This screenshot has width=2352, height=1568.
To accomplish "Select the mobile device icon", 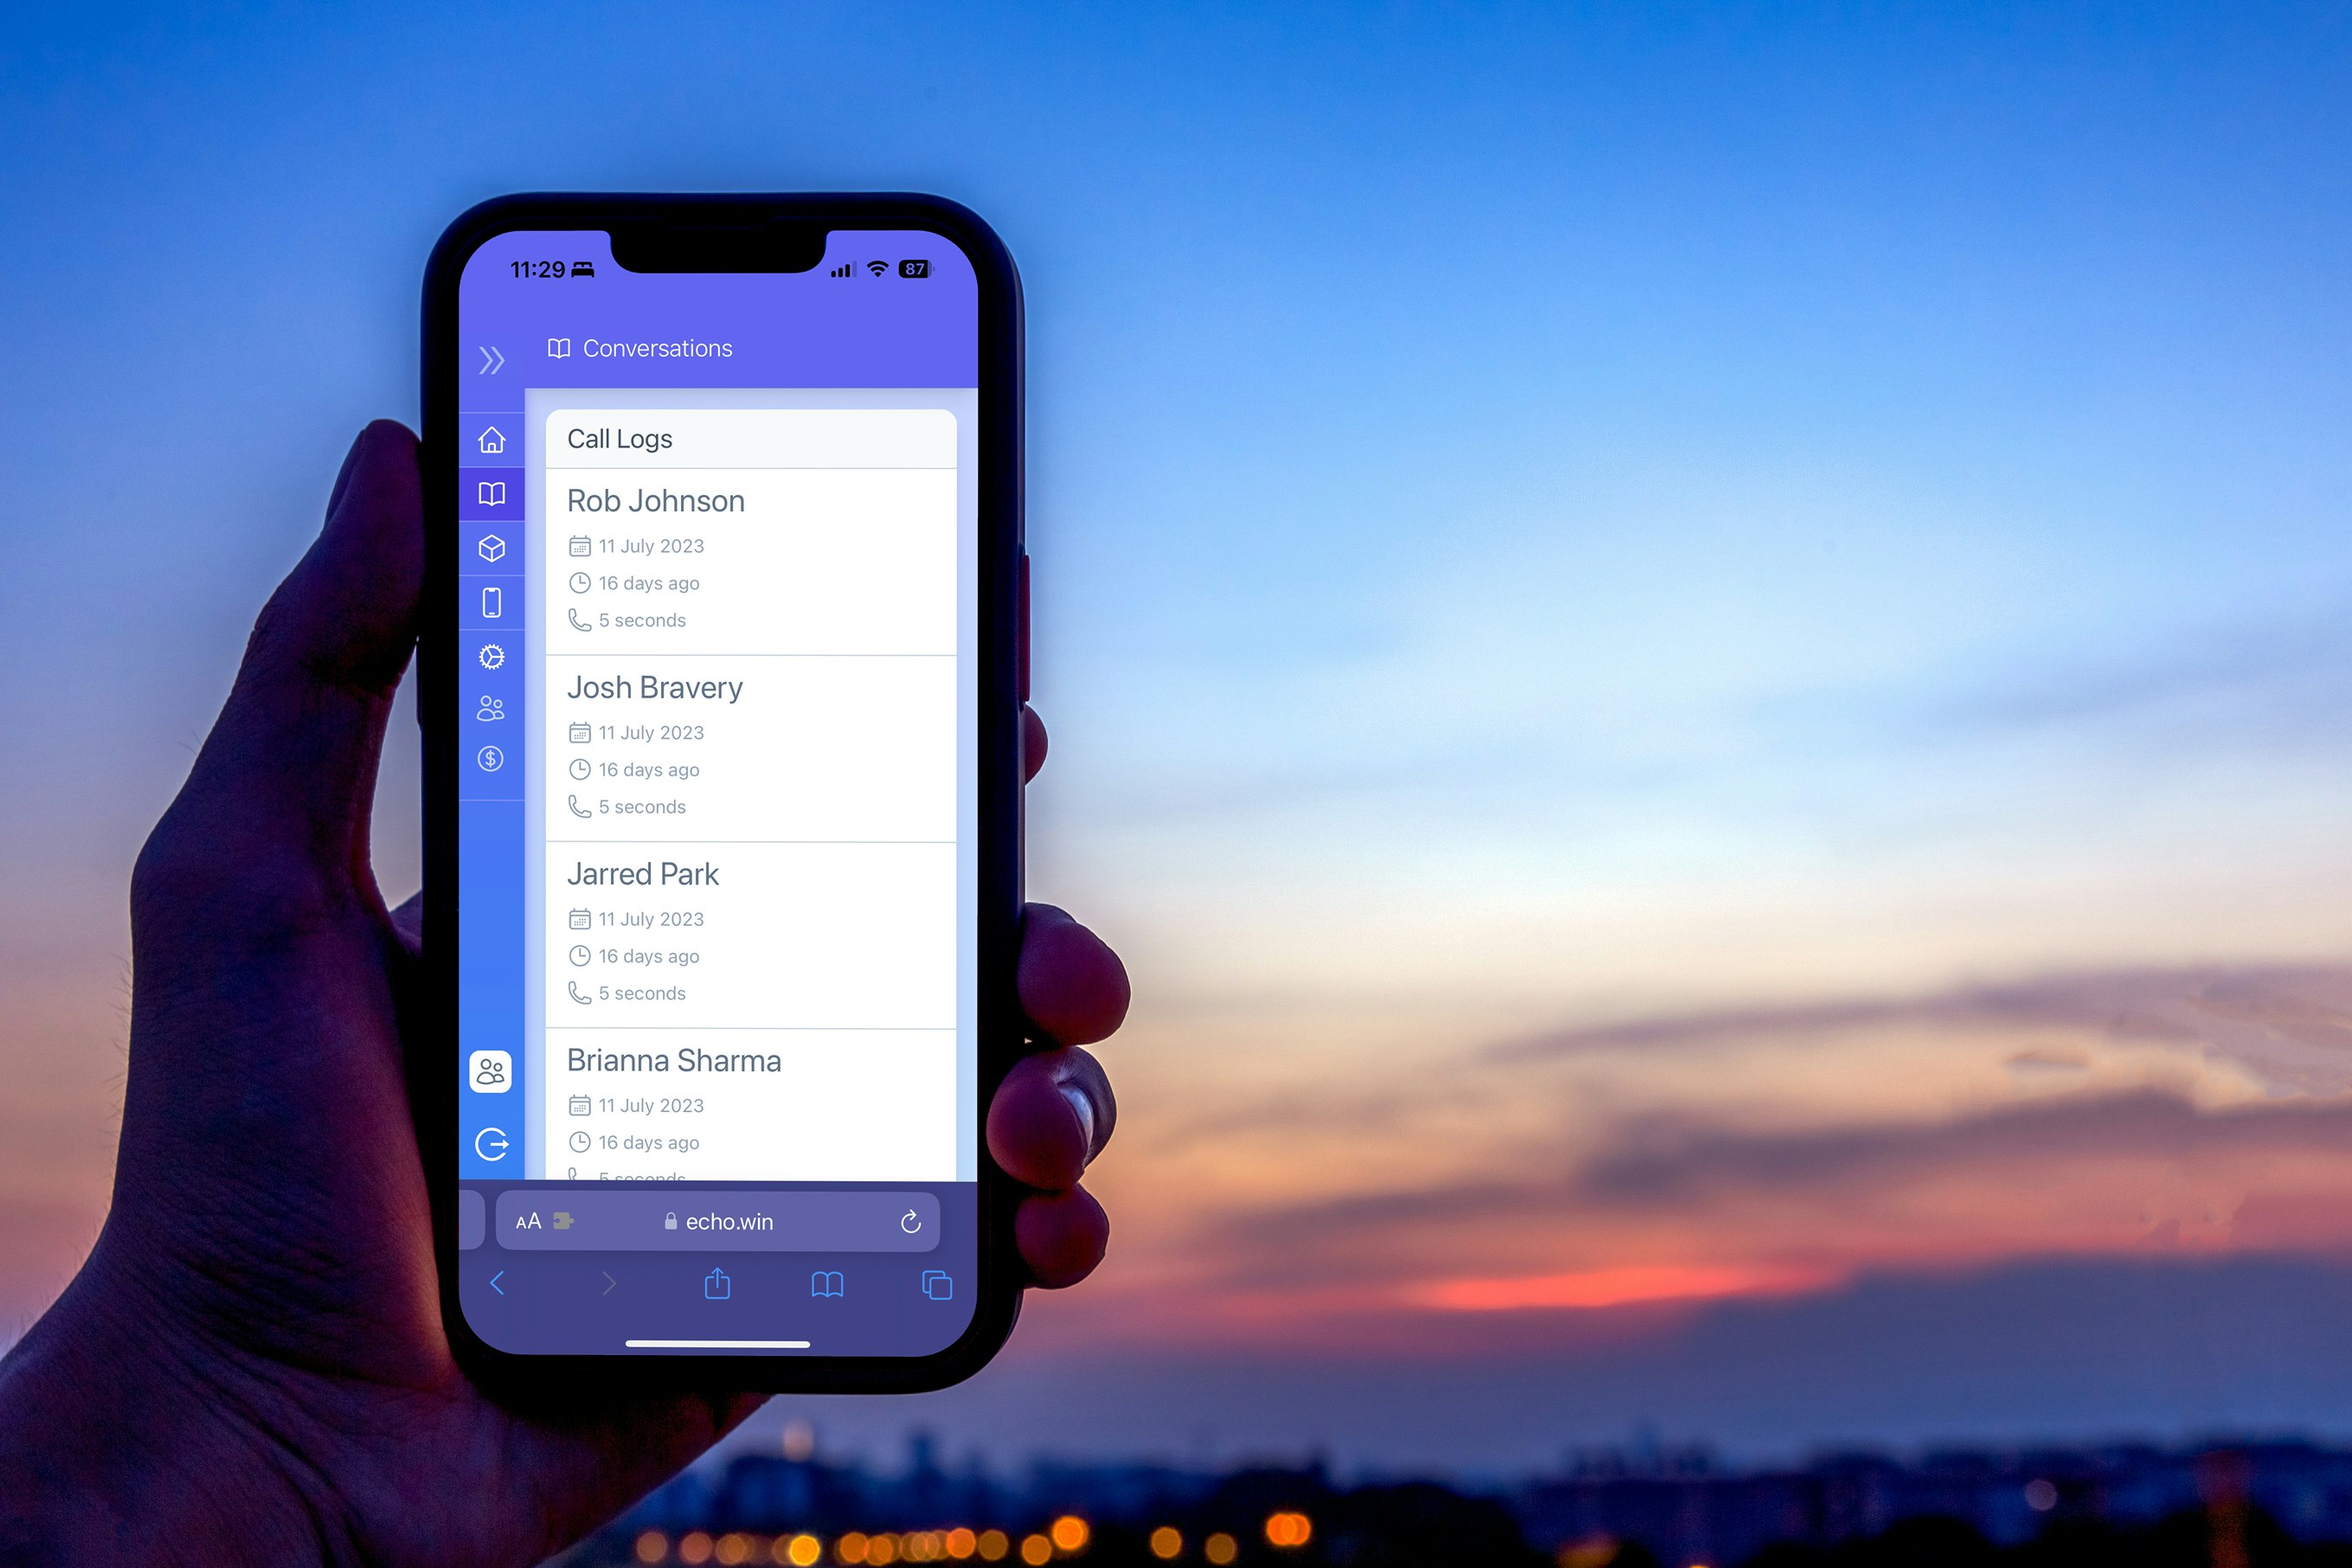I will click(x=492, y=602).
